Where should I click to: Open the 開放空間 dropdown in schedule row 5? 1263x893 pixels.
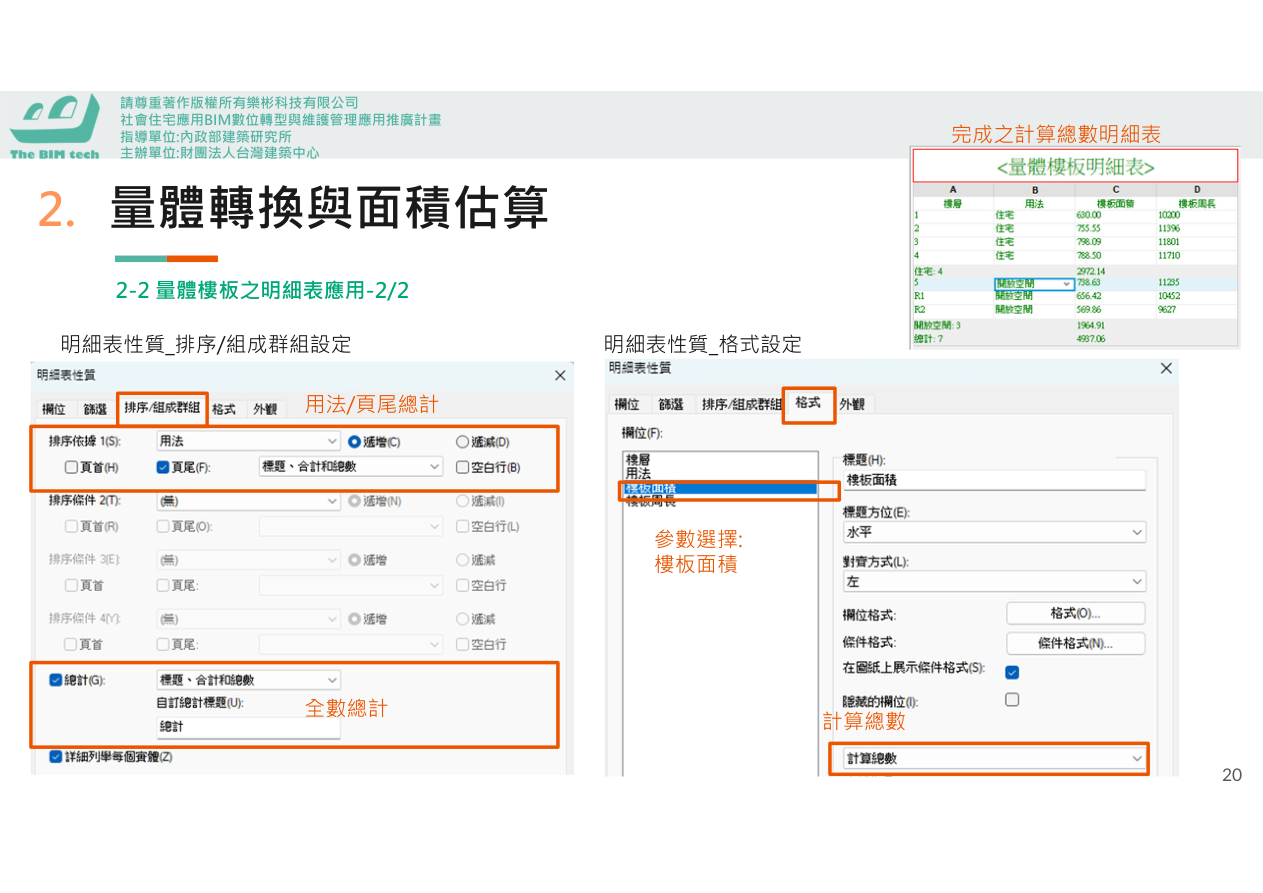(1035, 284)
